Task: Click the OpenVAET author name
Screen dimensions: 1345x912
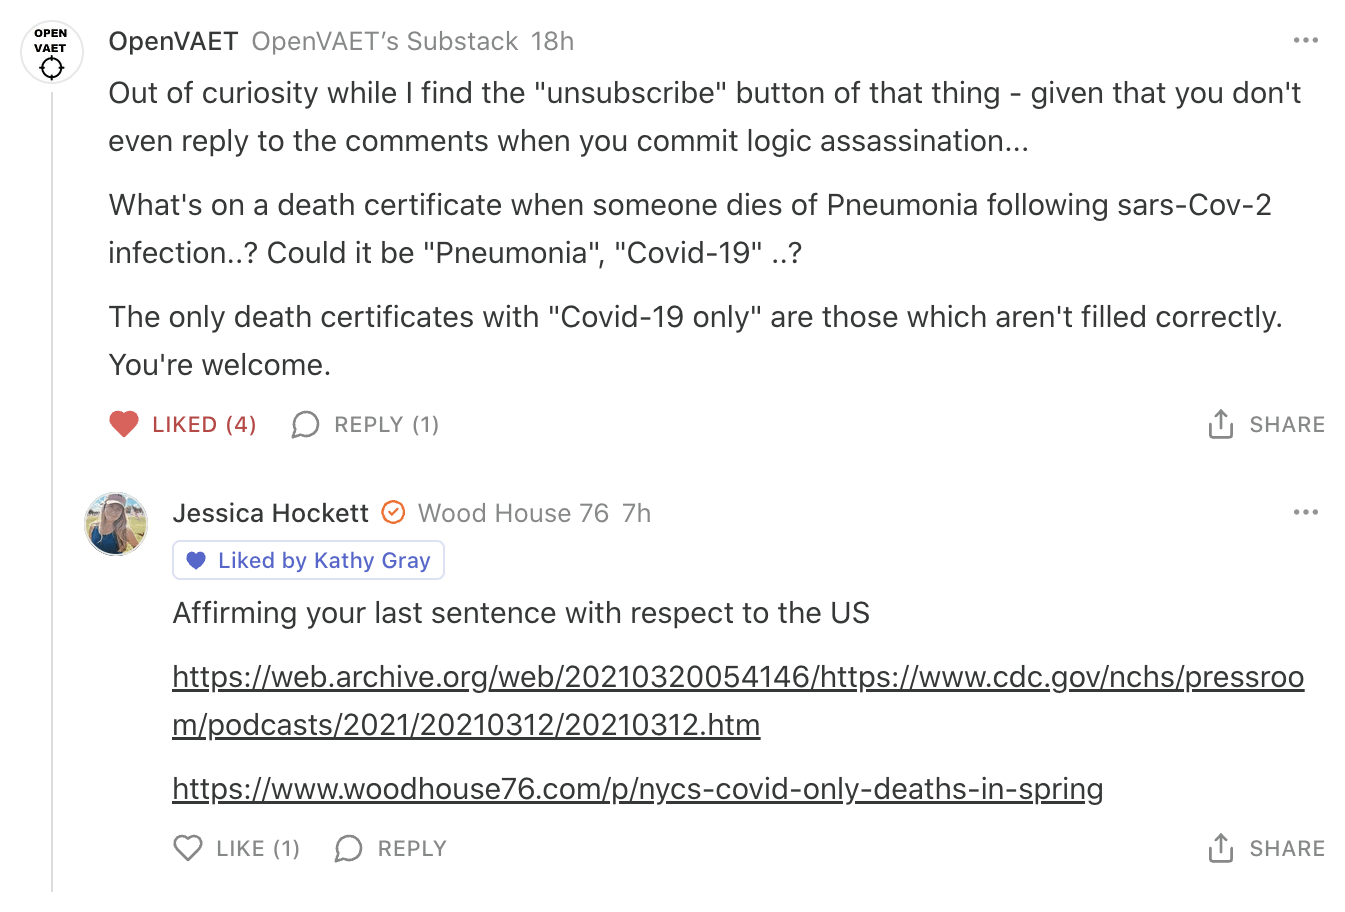Action: click(x=173, y=41)
